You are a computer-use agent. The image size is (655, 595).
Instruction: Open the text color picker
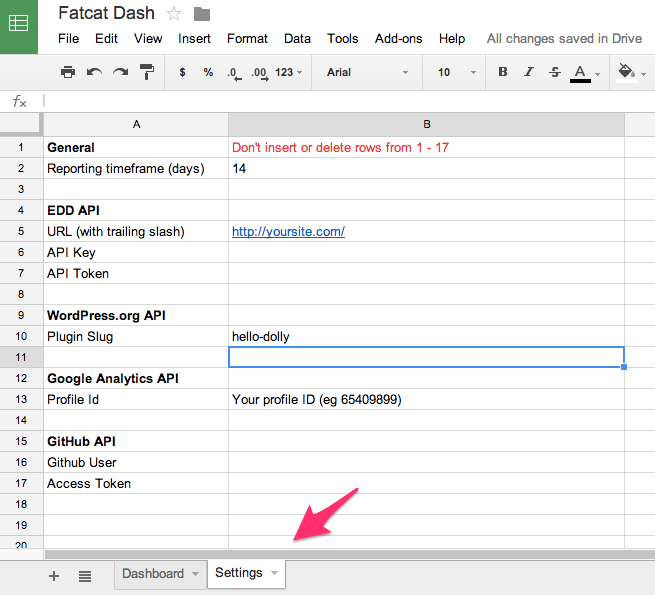click(x=581, y=72)
